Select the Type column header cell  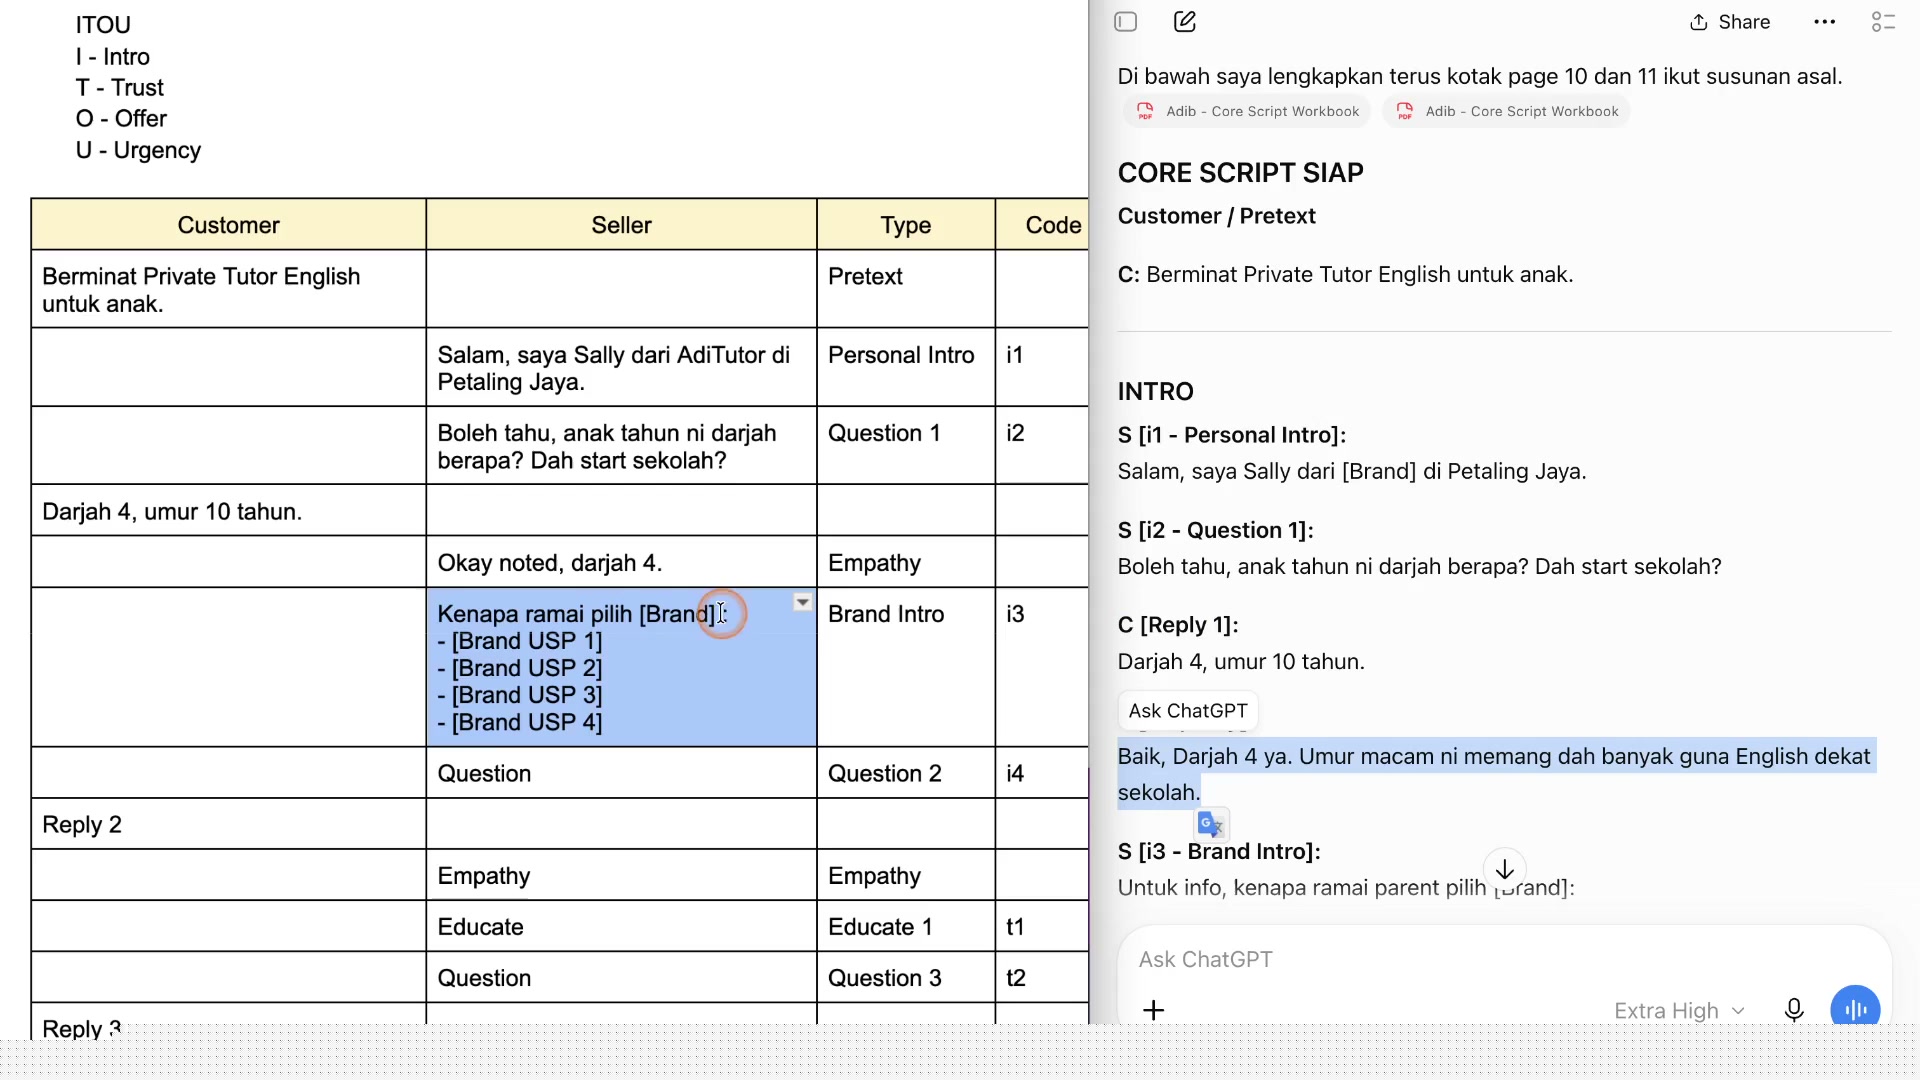pyautogui.click(x=906, y=225)
